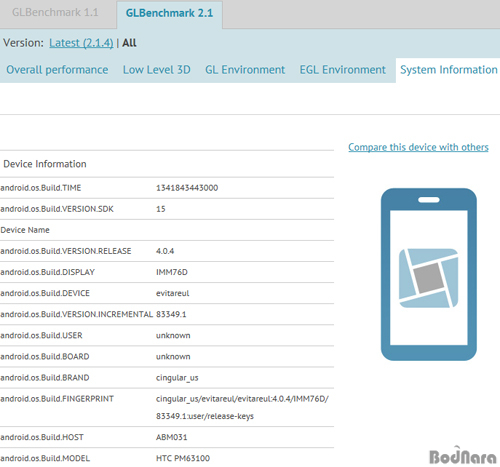This screenshot has width=500, height=467.
Task: Click the android.os.Build.VERSION.SDK label
Action: tap(57, 209)
